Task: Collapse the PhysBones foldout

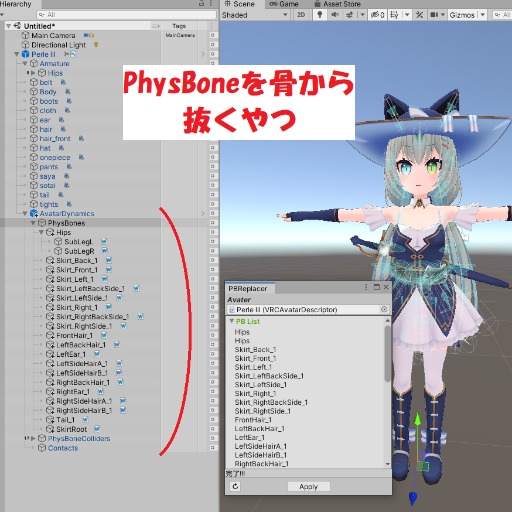Action: click(x=33, y=223)
